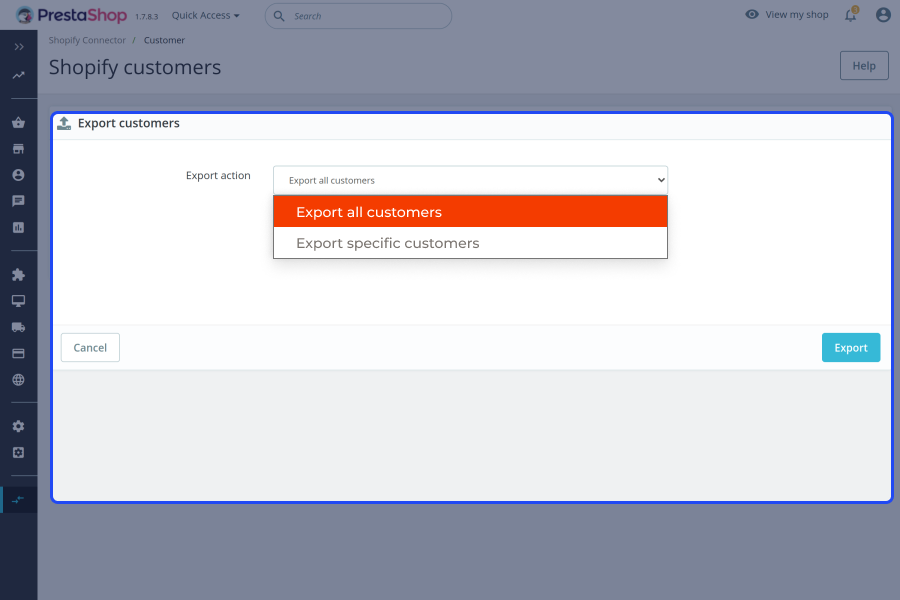This screenshot has height=600, width=900.
Task: Open the Modules puzzle-piece sidebar icon
Action: [x=18, y=274]
